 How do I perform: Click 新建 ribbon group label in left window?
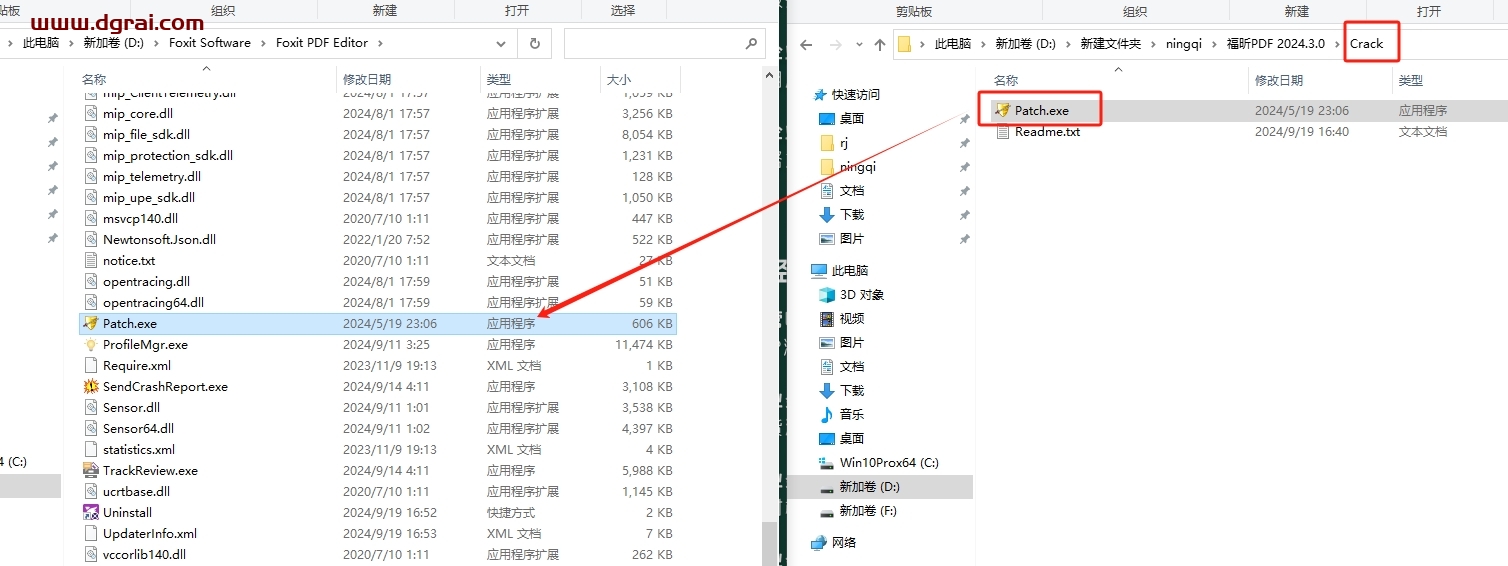[385, 10]
